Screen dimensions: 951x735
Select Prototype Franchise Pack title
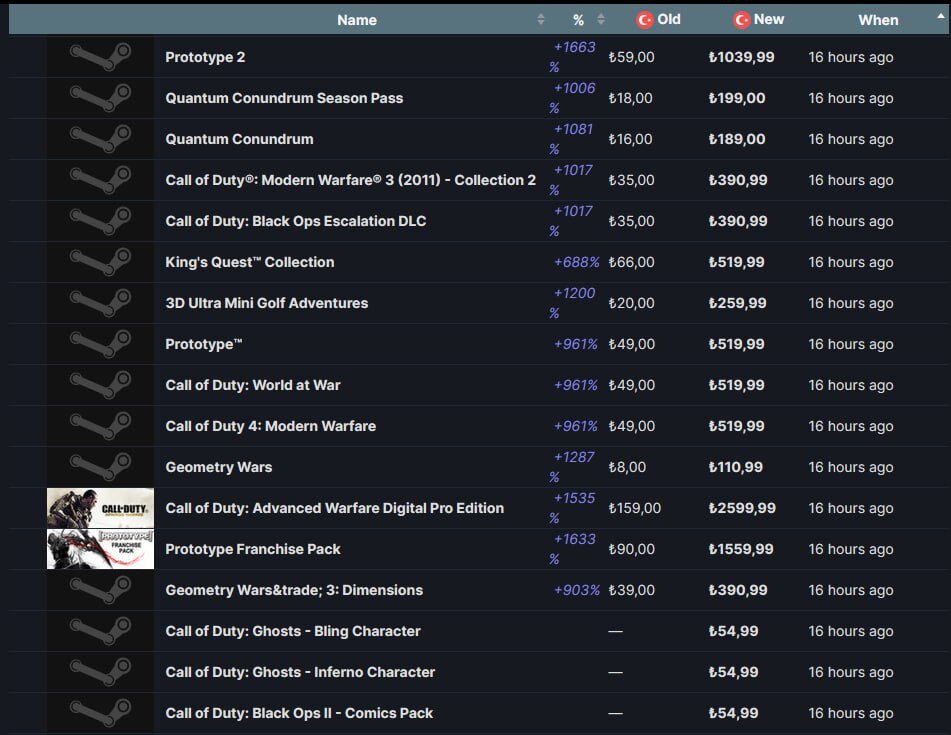tap(252, 549)
